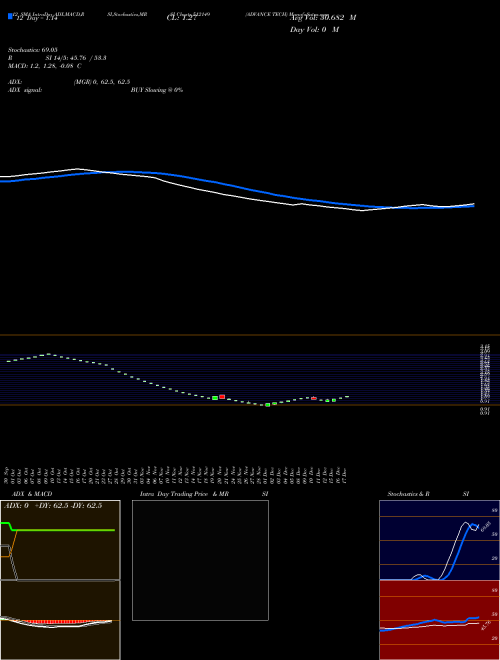Screen dimensions: 500x660
Task: Select the 'Intra Day Trading Price & MR' title
Action: tap(184, 494)
